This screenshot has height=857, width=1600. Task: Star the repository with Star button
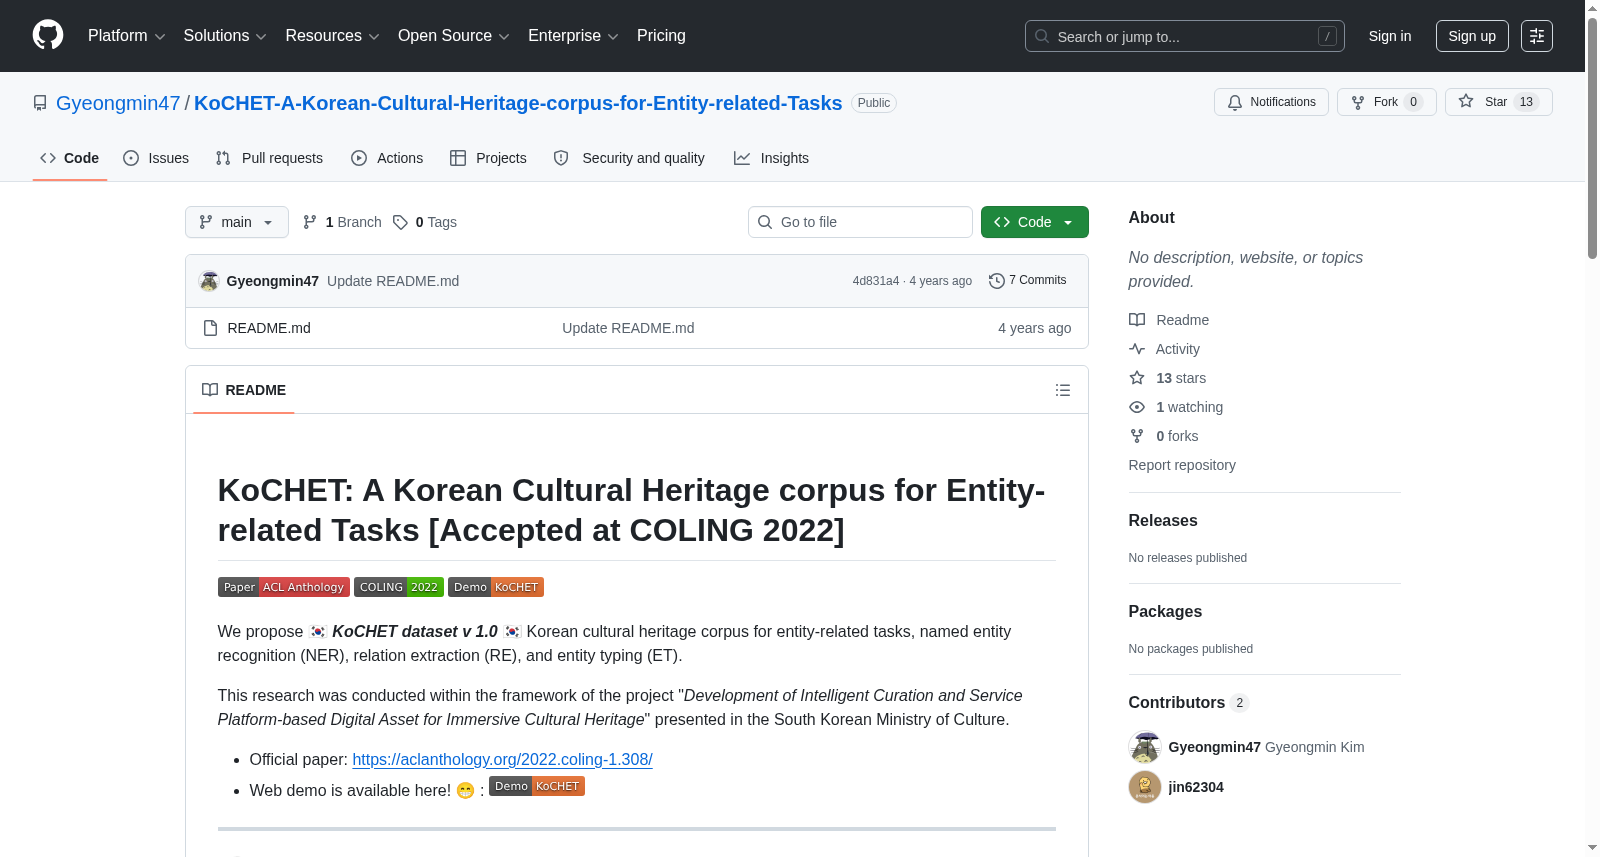click(1498, 102)
